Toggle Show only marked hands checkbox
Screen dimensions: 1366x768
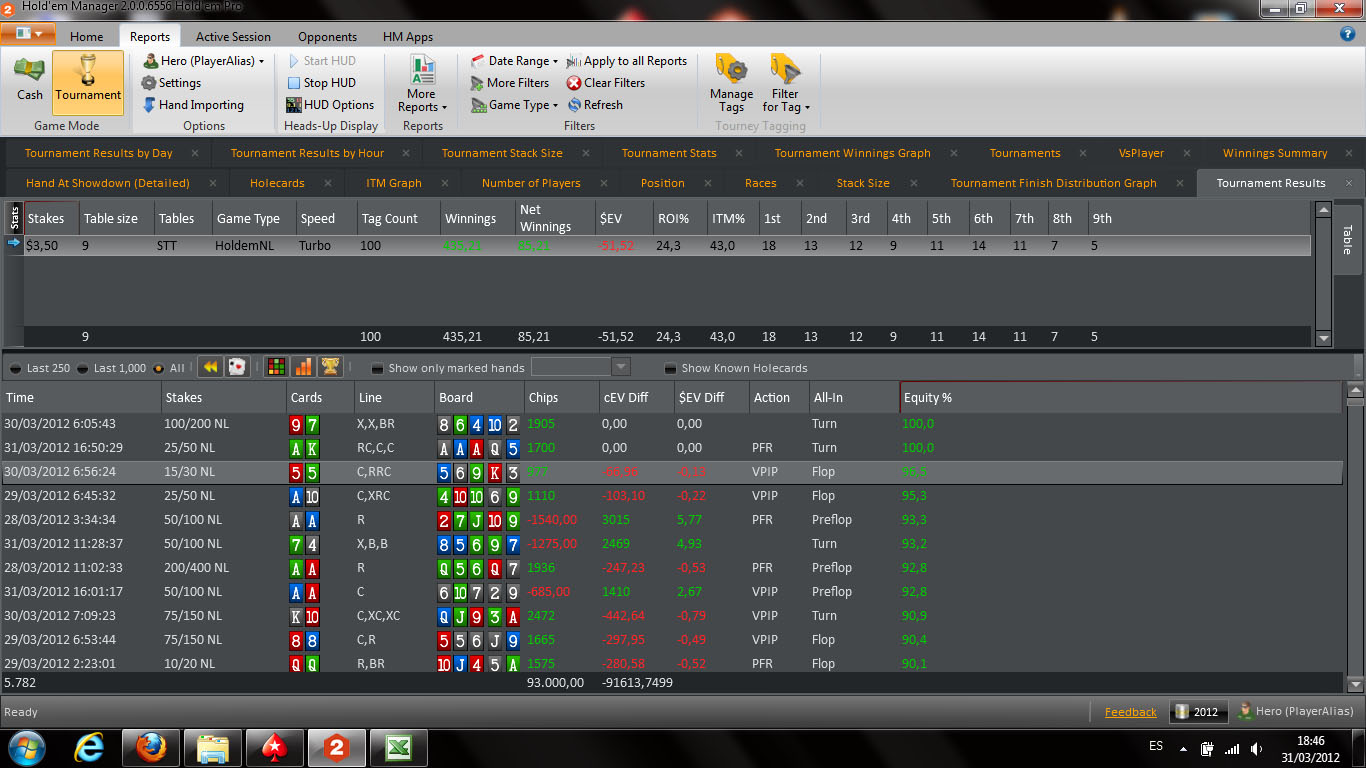[x=377, y=368]
